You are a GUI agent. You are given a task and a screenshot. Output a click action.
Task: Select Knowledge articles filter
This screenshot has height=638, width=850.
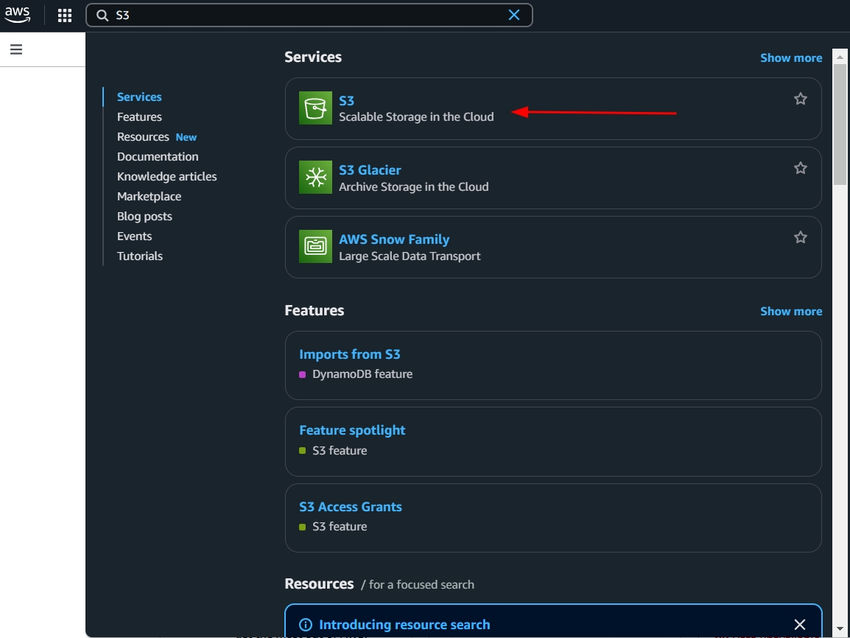tap(167, 177)
